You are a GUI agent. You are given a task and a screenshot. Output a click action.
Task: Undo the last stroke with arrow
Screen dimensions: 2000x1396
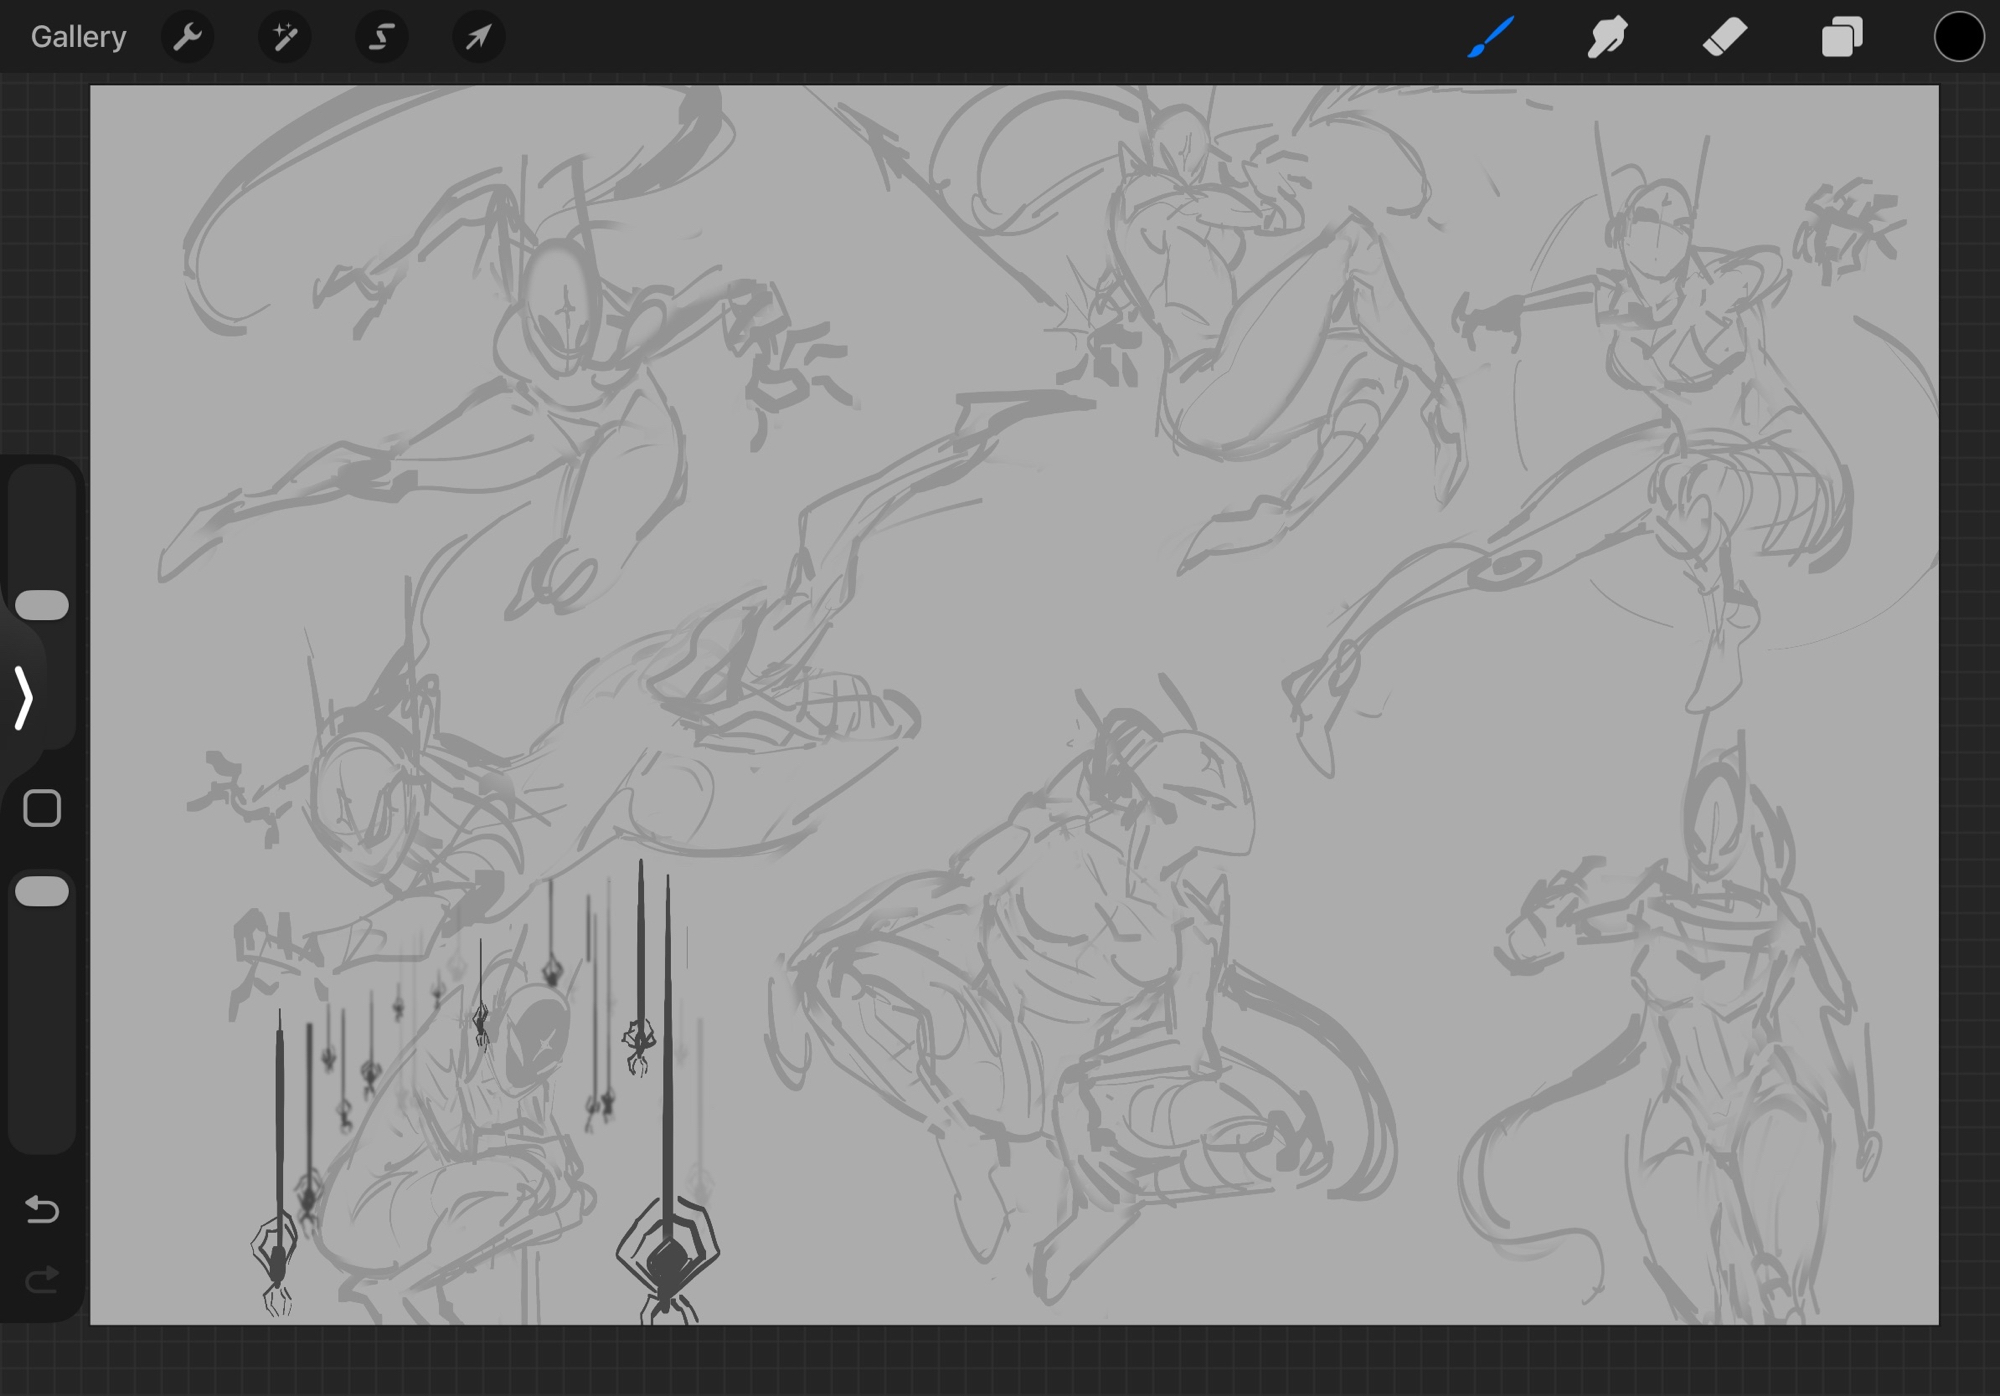[x=42, y=1210]
